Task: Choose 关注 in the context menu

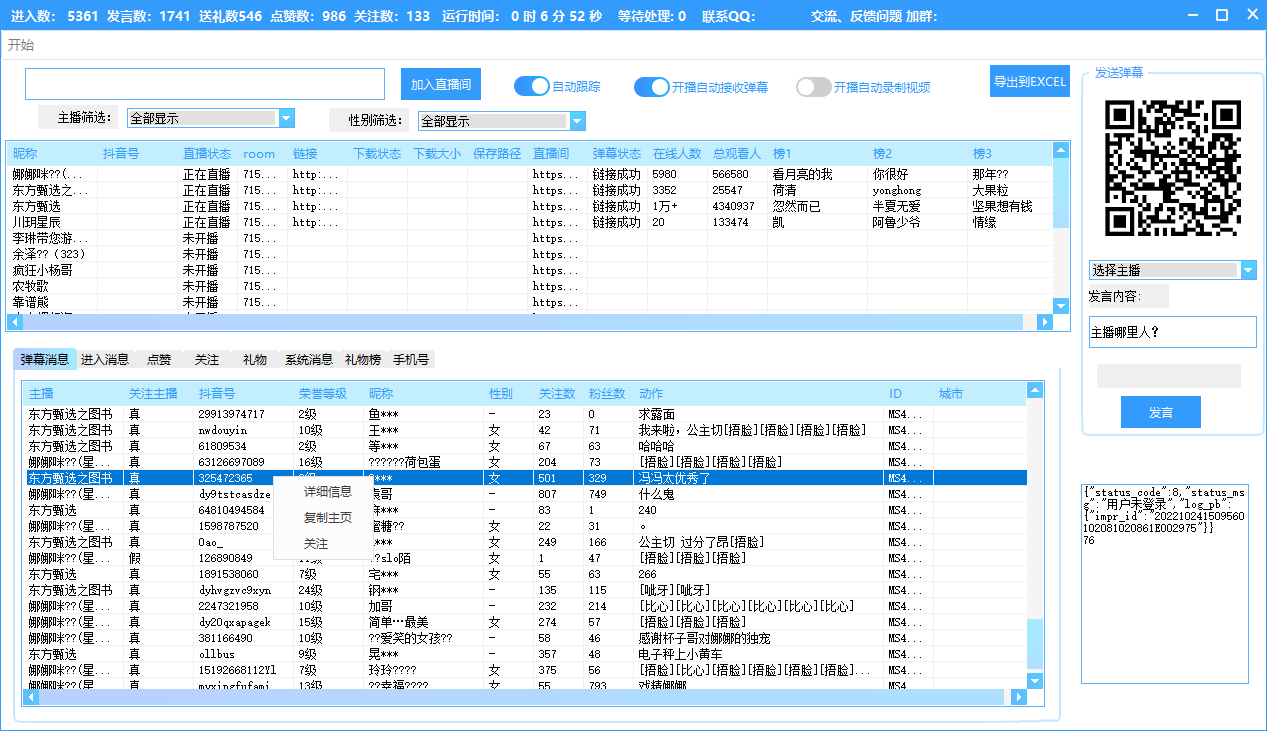Action: [x=316, y=544]
